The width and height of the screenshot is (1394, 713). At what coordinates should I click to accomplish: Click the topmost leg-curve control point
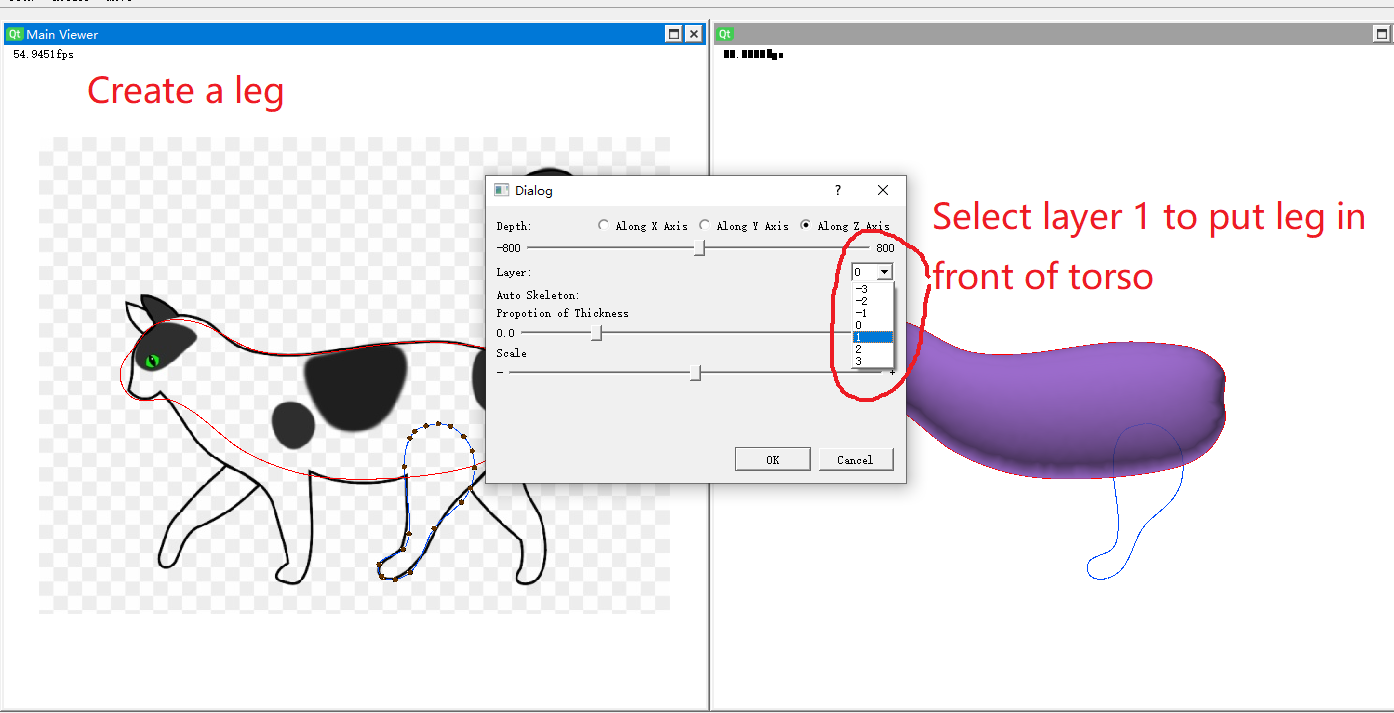(439, 423)
